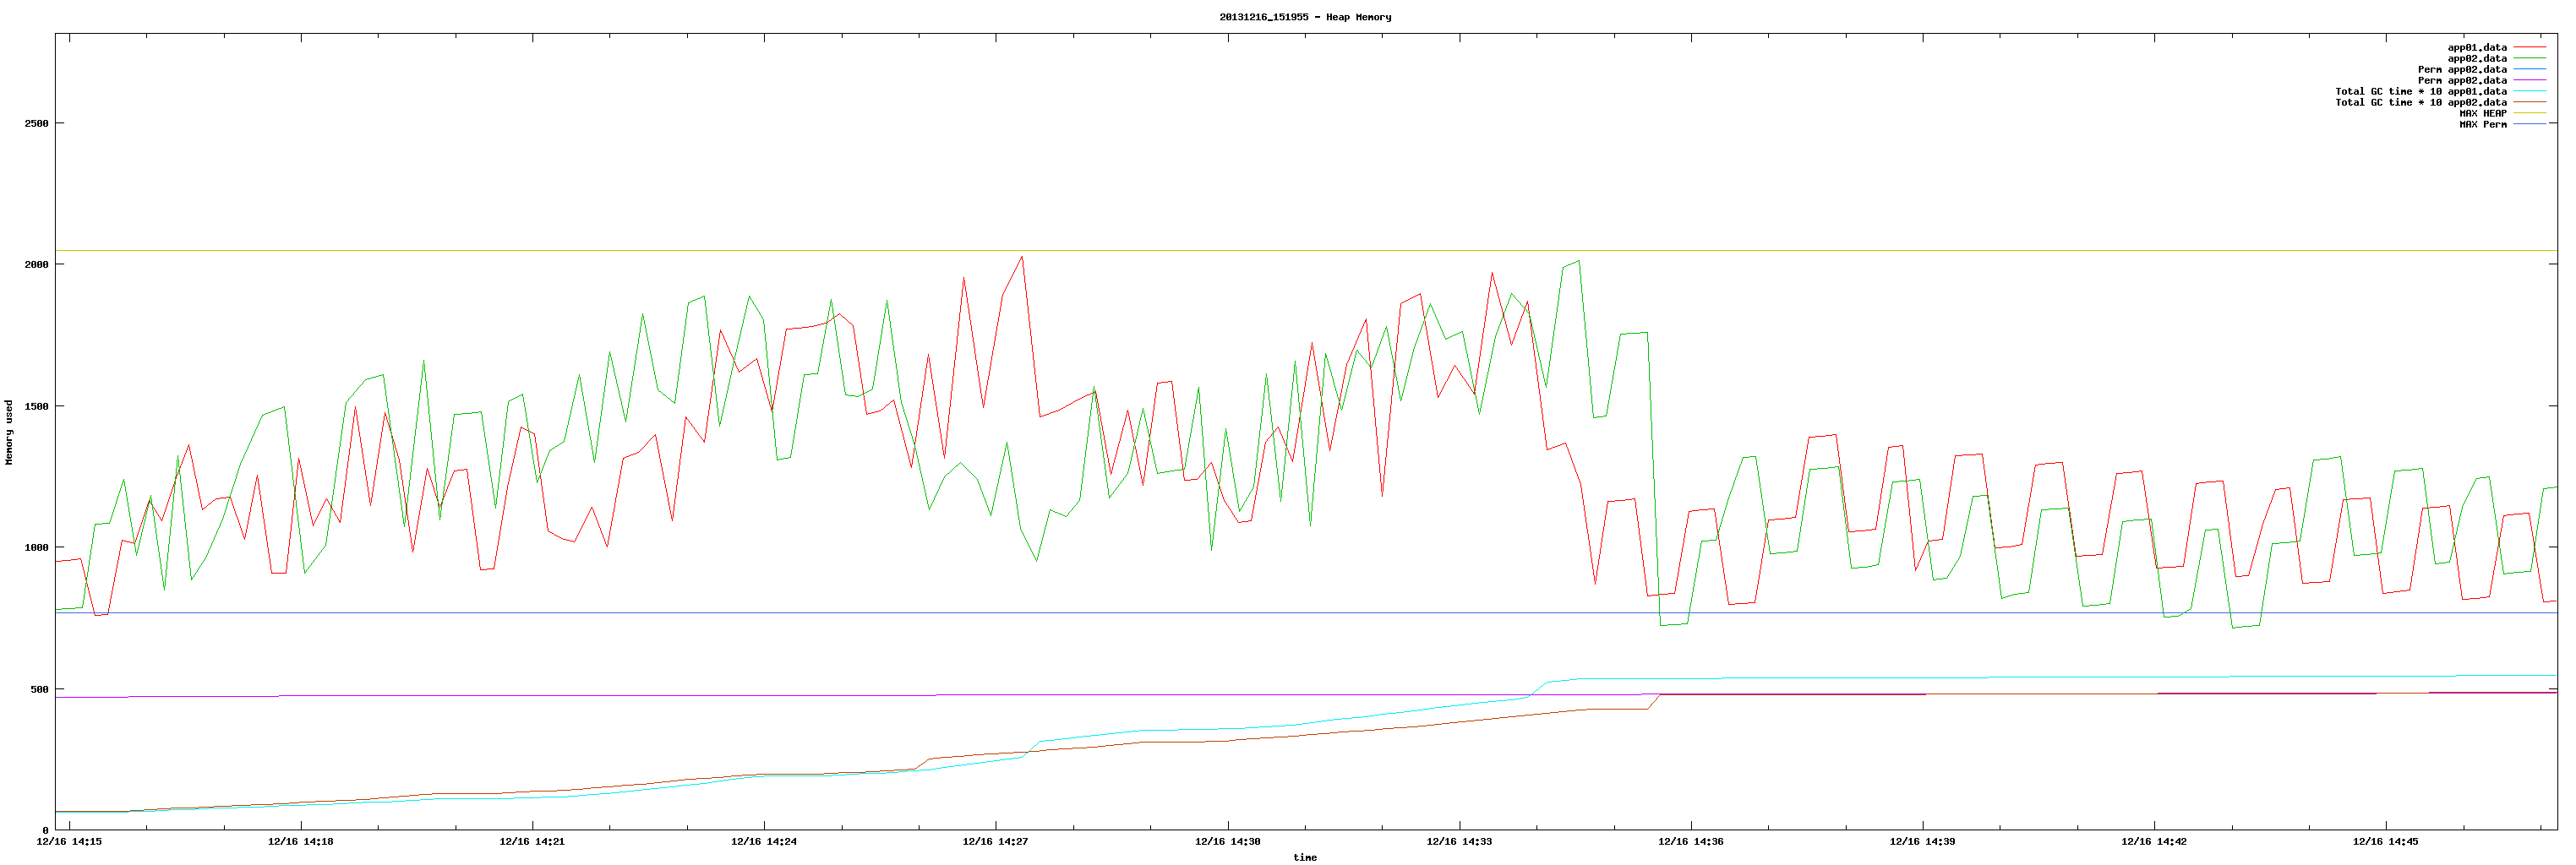The height and width of the screenshot is (865, 2576).
Task: Click the 500 y-axis tick label
Action: pos(39,690)
